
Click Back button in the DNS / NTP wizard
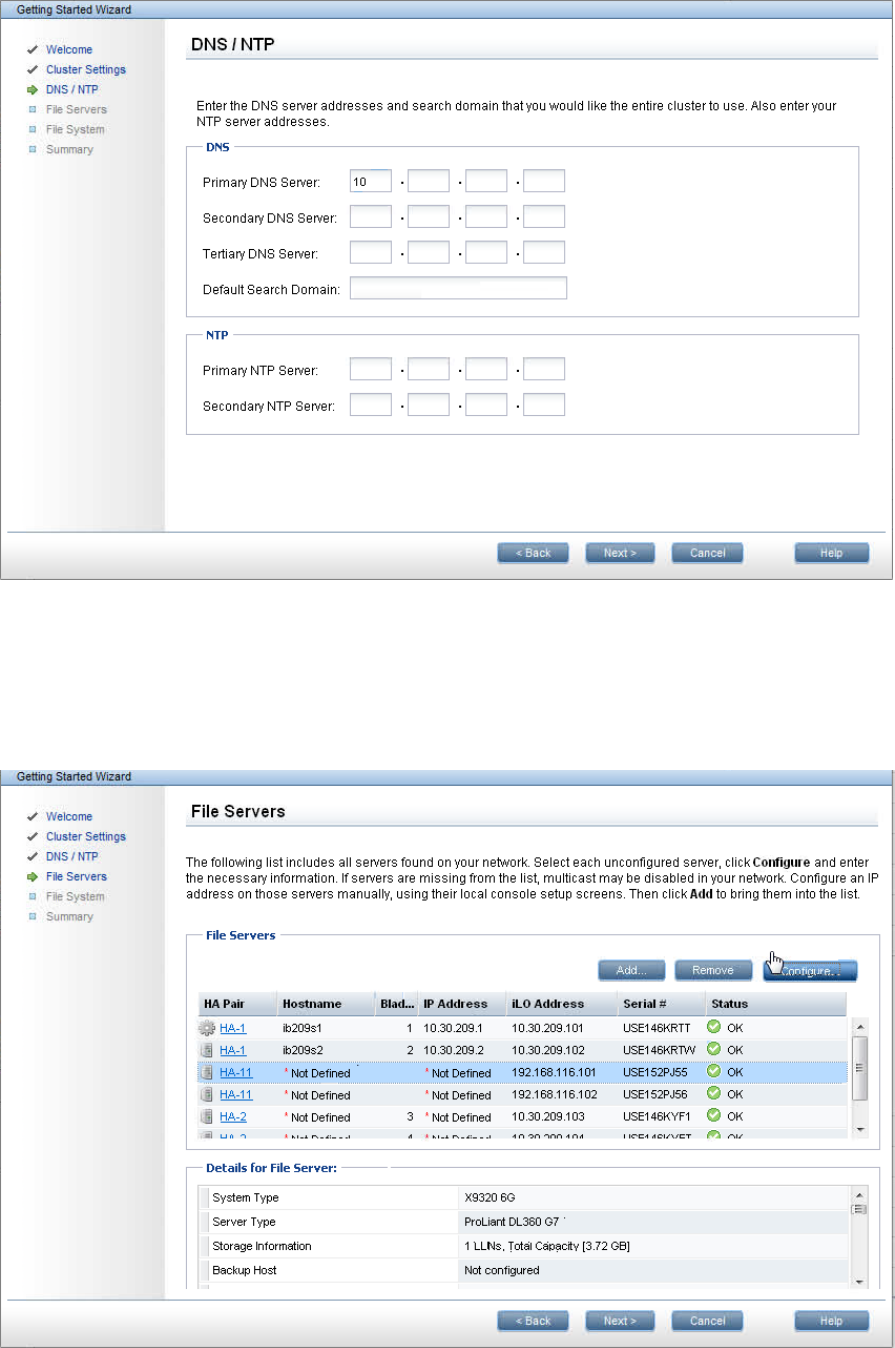(x=533, y=553)
